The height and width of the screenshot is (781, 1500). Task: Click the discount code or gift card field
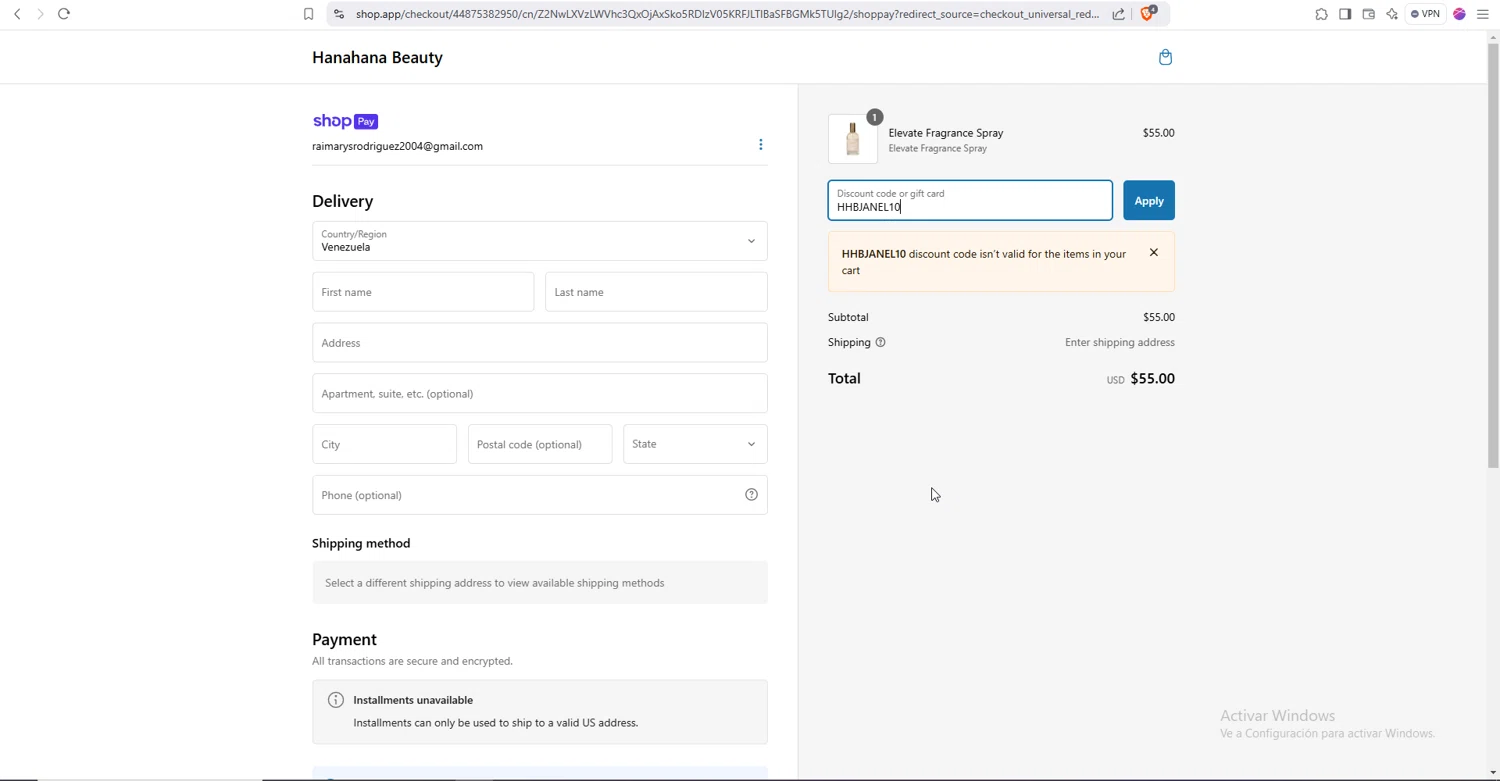970,201
